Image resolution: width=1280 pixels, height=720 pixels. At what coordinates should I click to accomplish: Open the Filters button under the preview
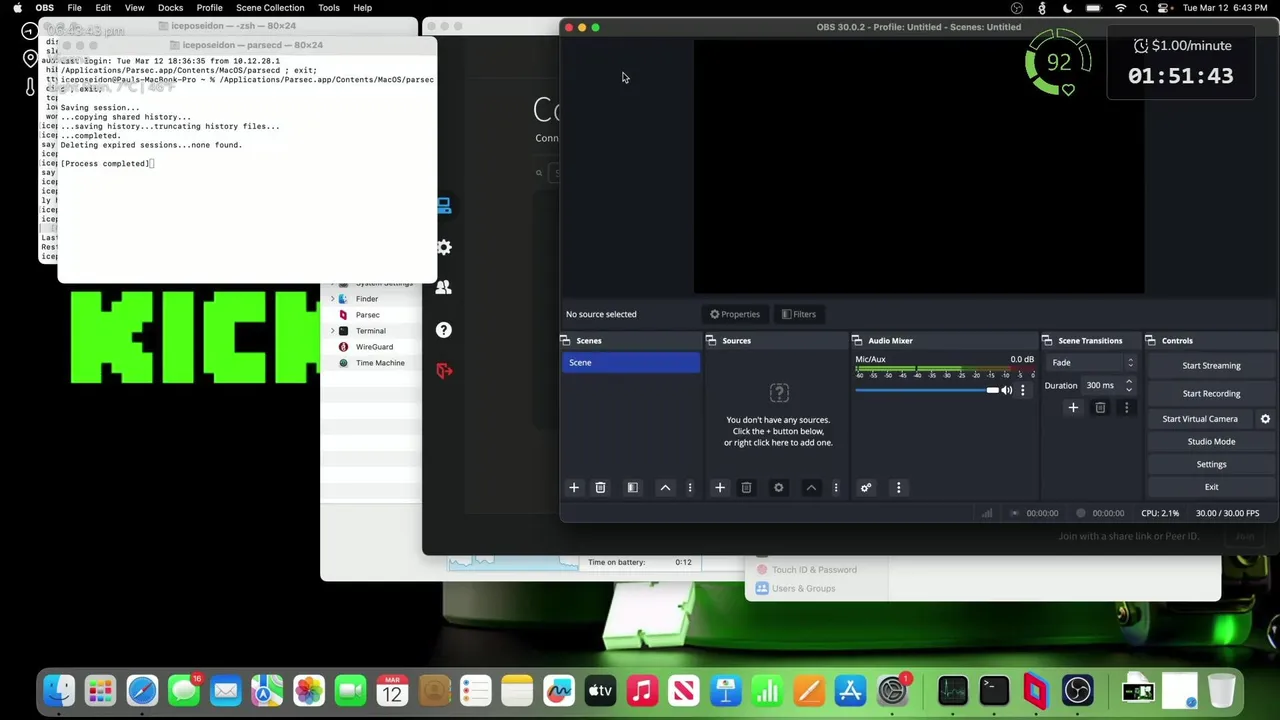coord(798,314)
